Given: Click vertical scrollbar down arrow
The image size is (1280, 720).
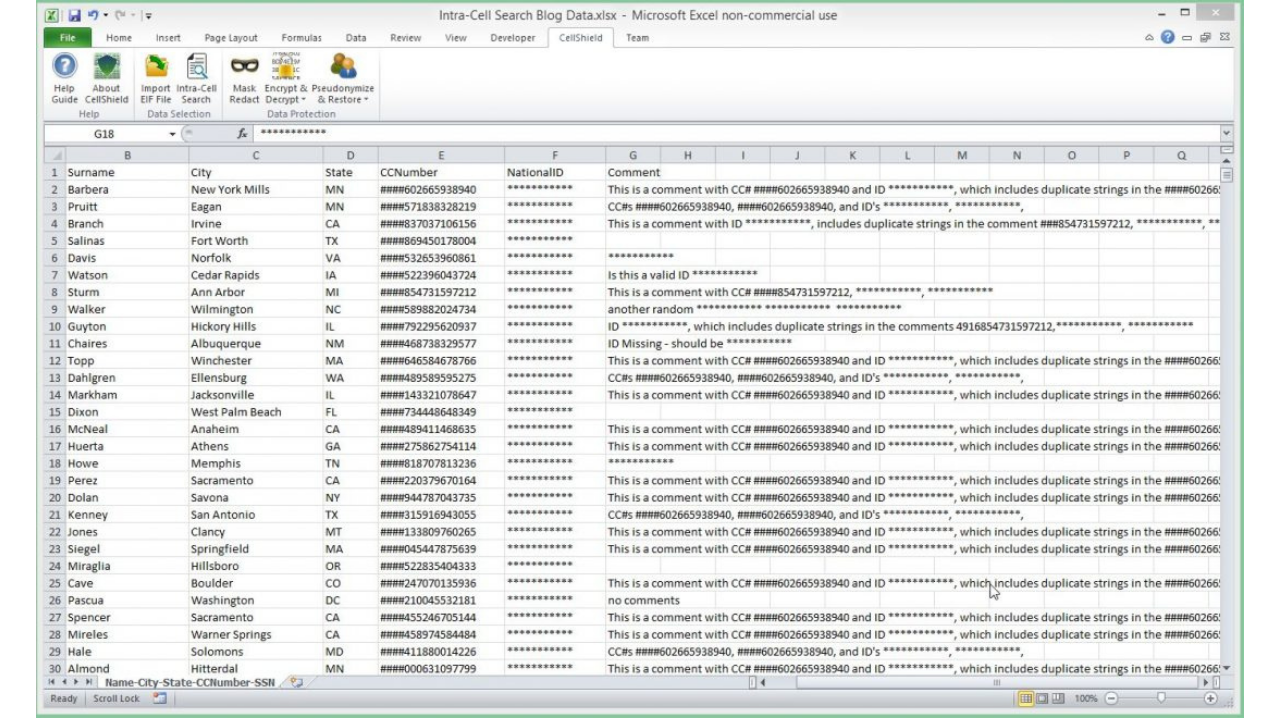Looking at the screenshot, I should [x=1226, y=668].
